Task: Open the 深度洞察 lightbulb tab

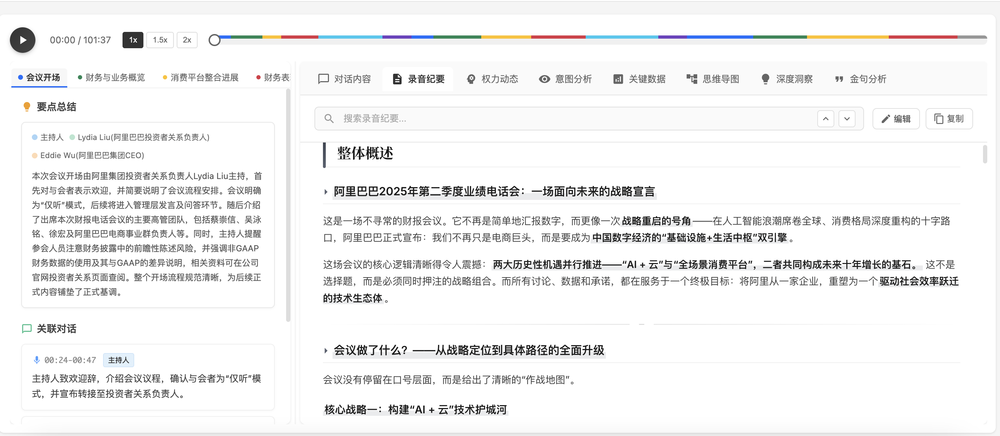Action: (787, 79)
